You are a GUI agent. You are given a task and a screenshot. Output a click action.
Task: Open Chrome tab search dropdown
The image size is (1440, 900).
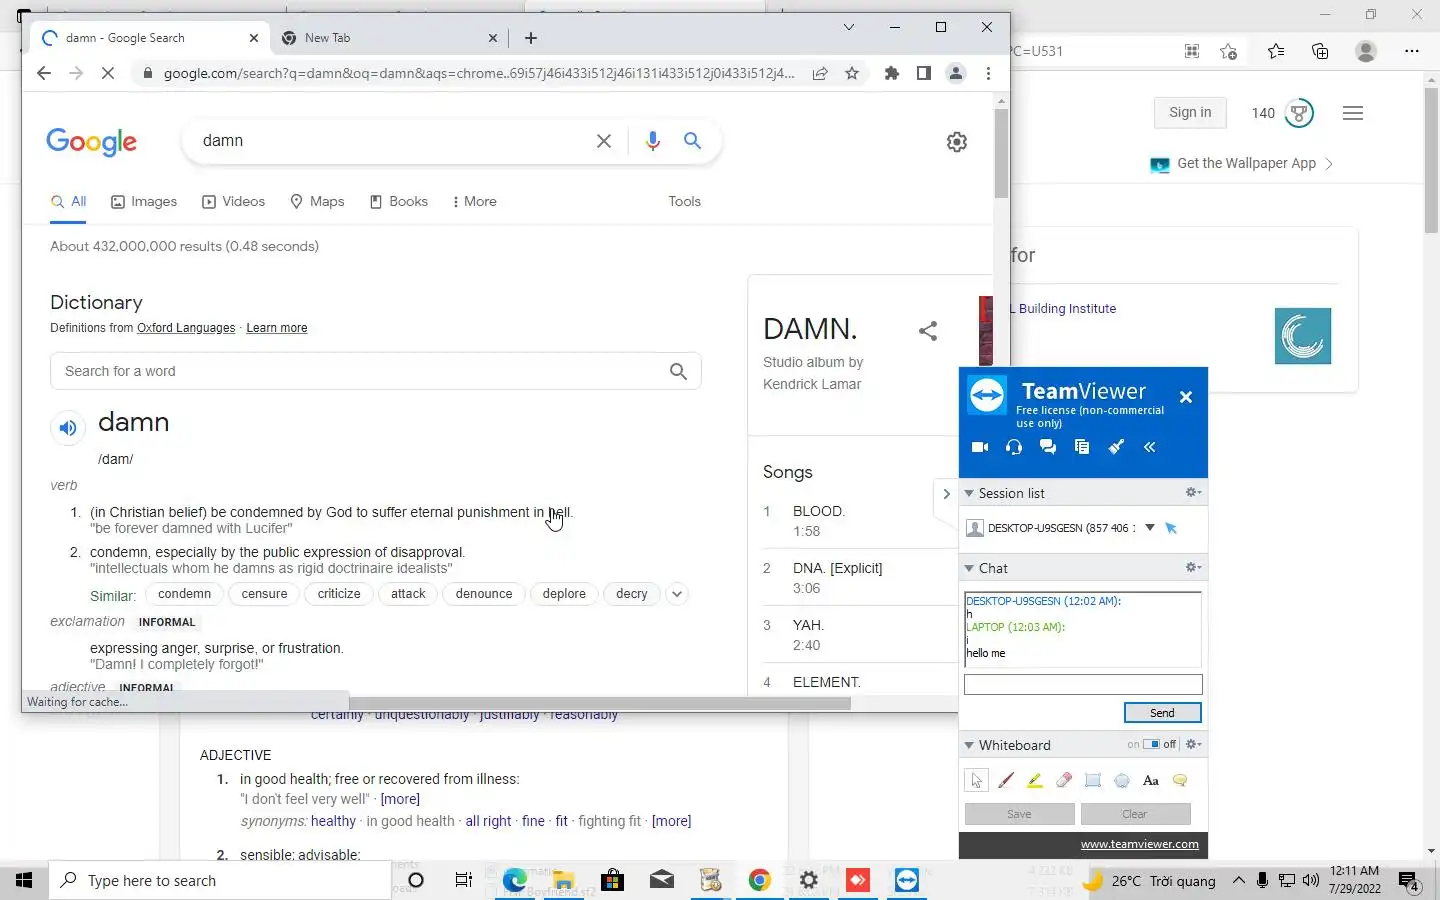(x=849, y=27)
